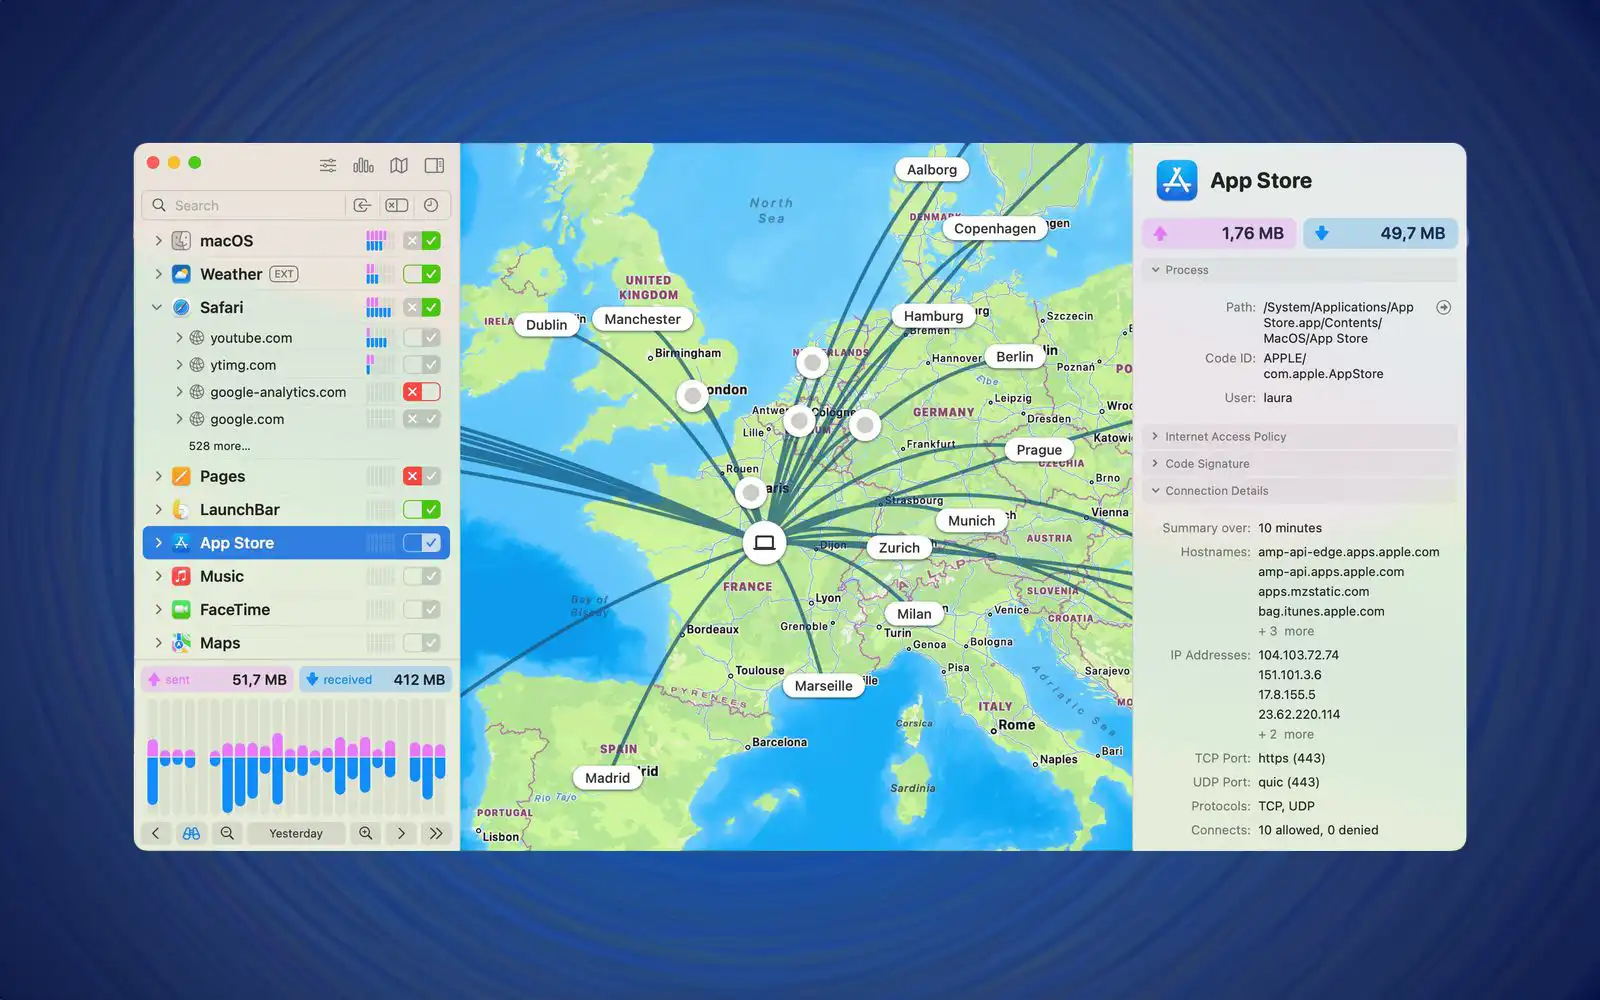Zoom out the traffic timeline magnifier
This screenshot has height=1000, width=1600.
click(x=227, y=833)
